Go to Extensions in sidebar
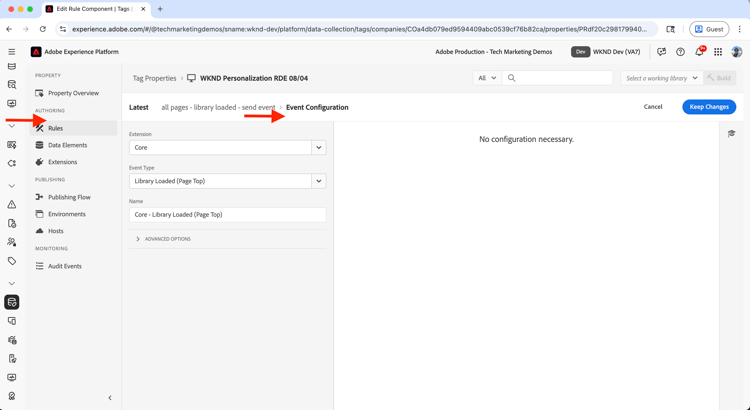The image size is (750, 410). pos(62,162)
